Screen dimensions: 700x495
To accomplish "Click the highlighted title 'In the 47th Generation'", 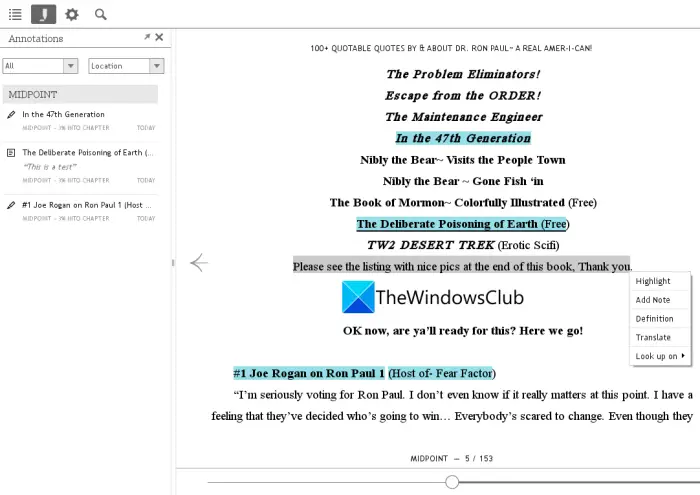I will pyautogui.click(x=463, y=138).
